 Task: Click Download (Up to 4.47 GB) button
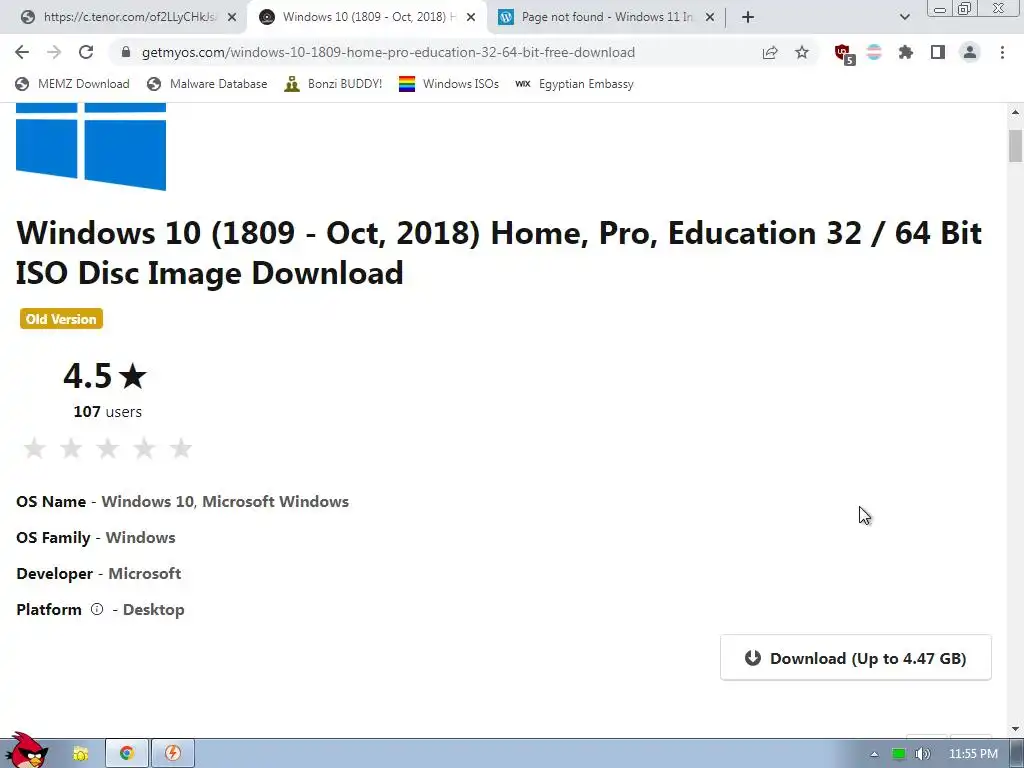coord(856,658)
